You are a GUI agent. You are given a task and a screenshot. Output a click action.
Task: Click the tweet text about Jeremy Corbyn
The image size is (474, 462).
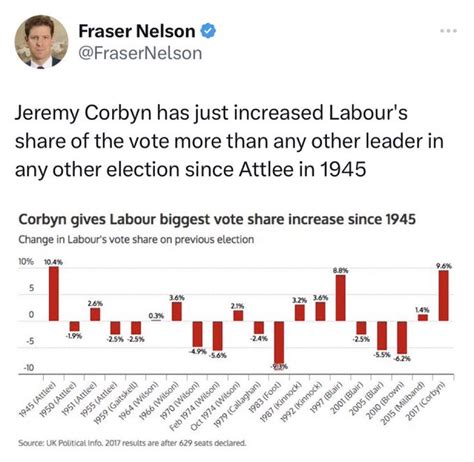click(229, 141)
